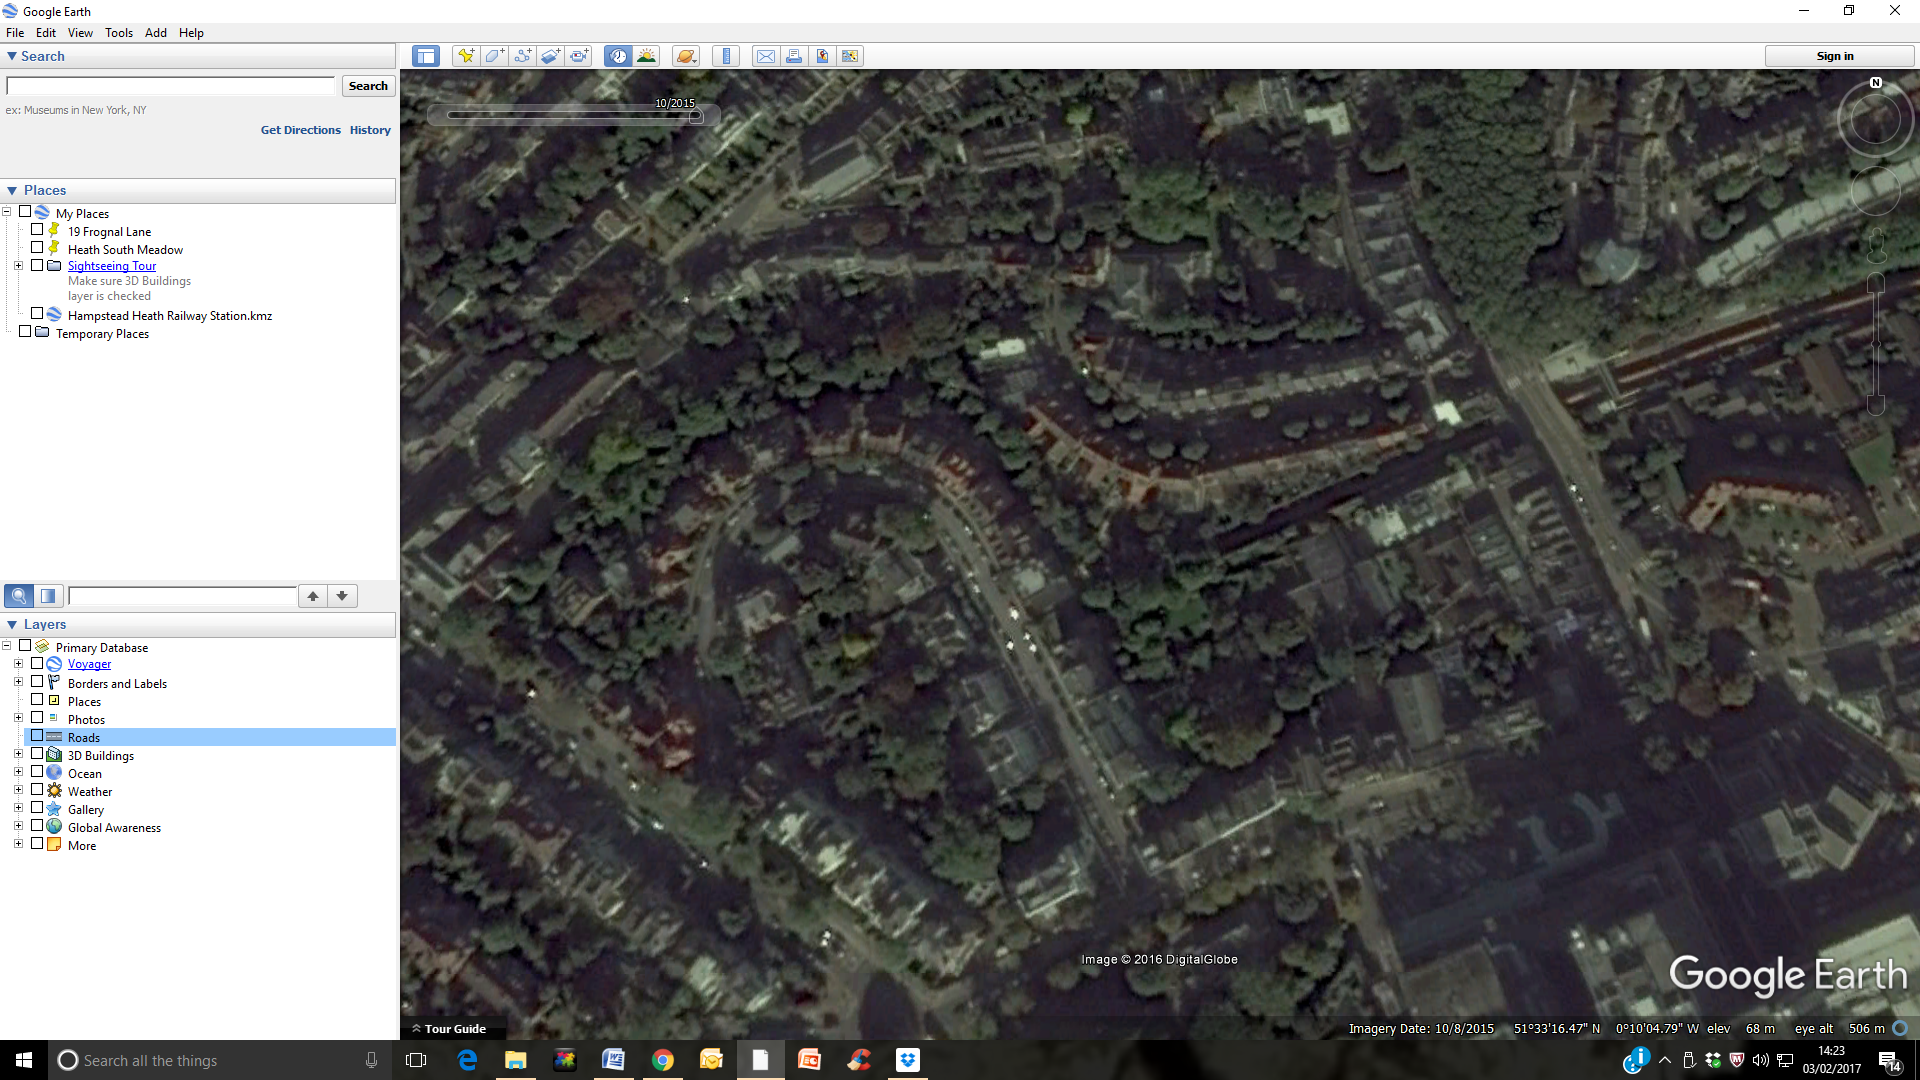Enable the 3D Buildings layer checkbox
Screen dimensions: 1920x1080
tap(37, 754)
